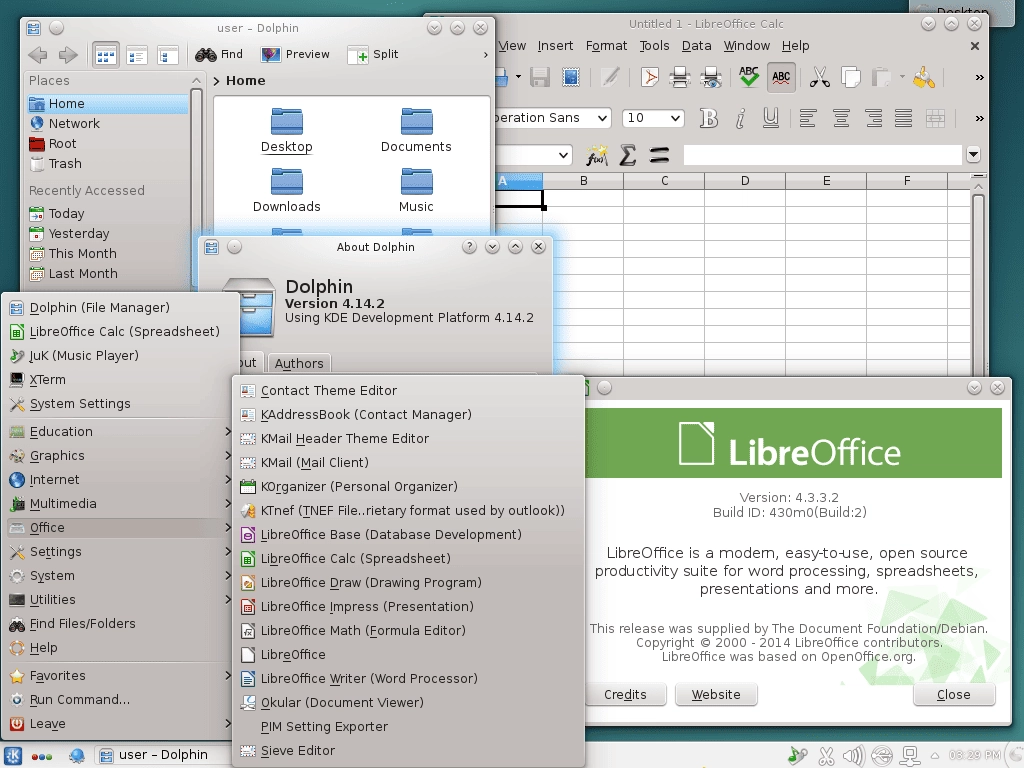Switch Dolphin to Details view mode
The height and width of the screenshot is (768, 1024).
[x=167, y=56]
